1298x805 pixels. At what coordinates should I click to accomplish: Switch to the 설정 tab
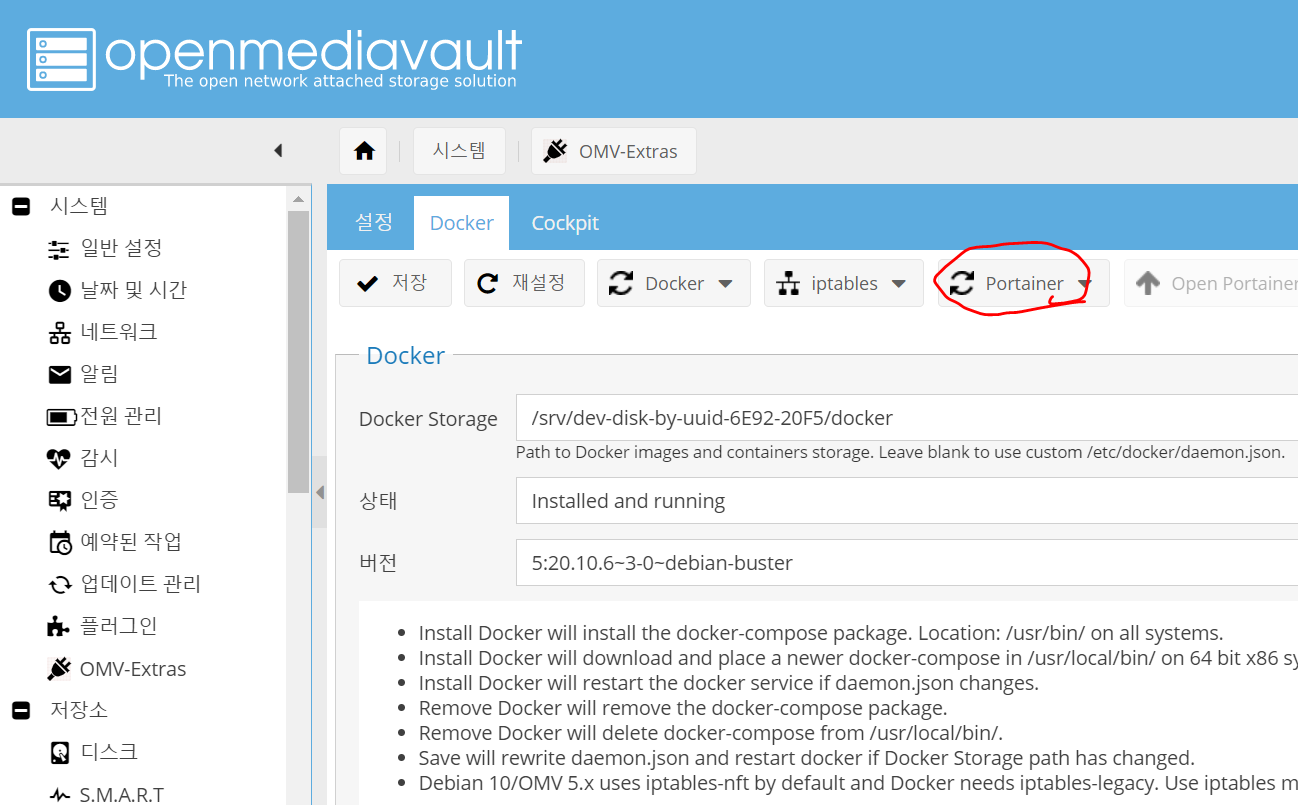[374, 223]
